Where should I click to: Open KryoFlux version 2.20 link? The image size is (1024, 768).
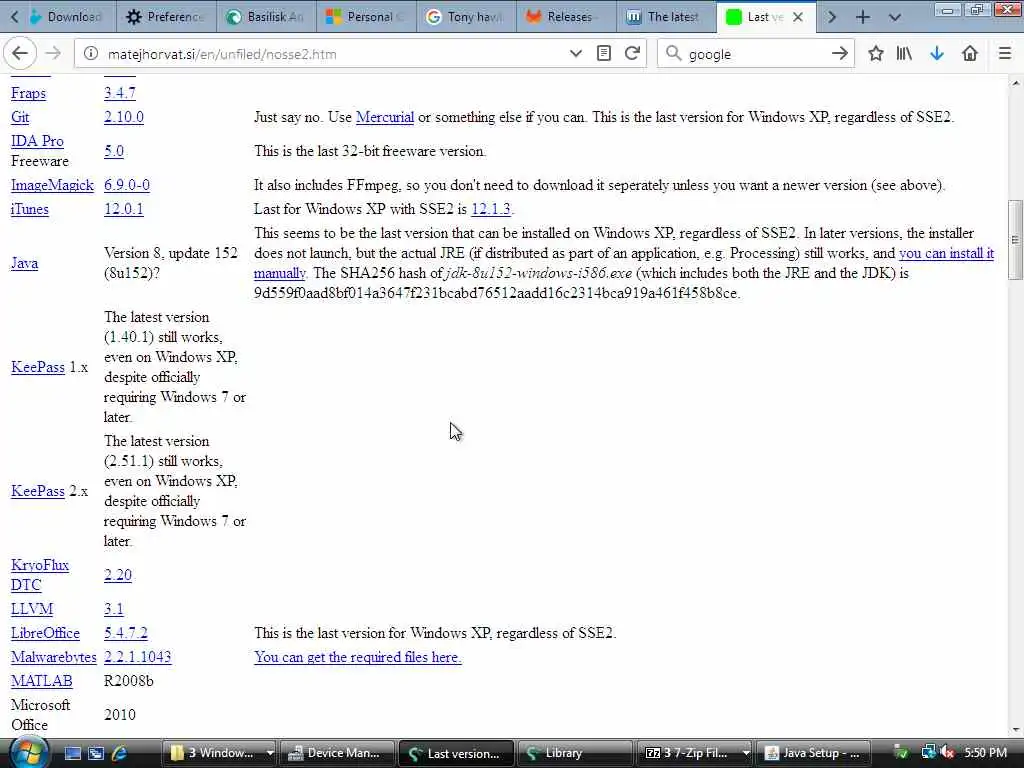[x=118, y=575]
